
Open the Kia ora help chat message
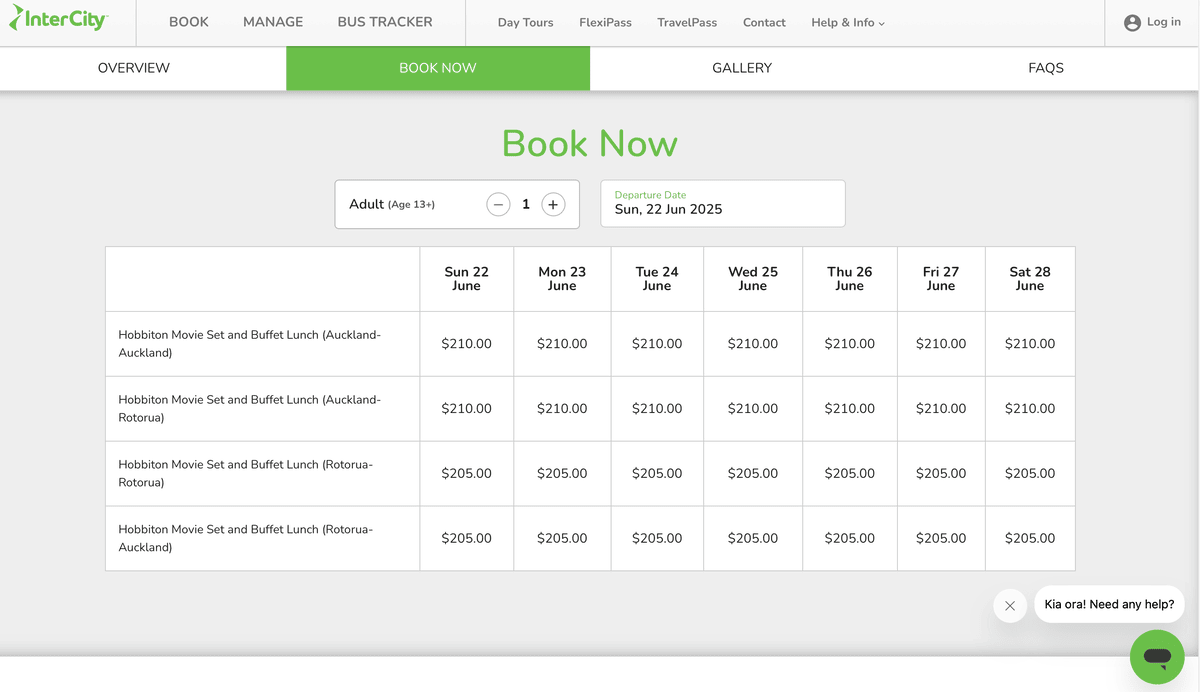1109,604
